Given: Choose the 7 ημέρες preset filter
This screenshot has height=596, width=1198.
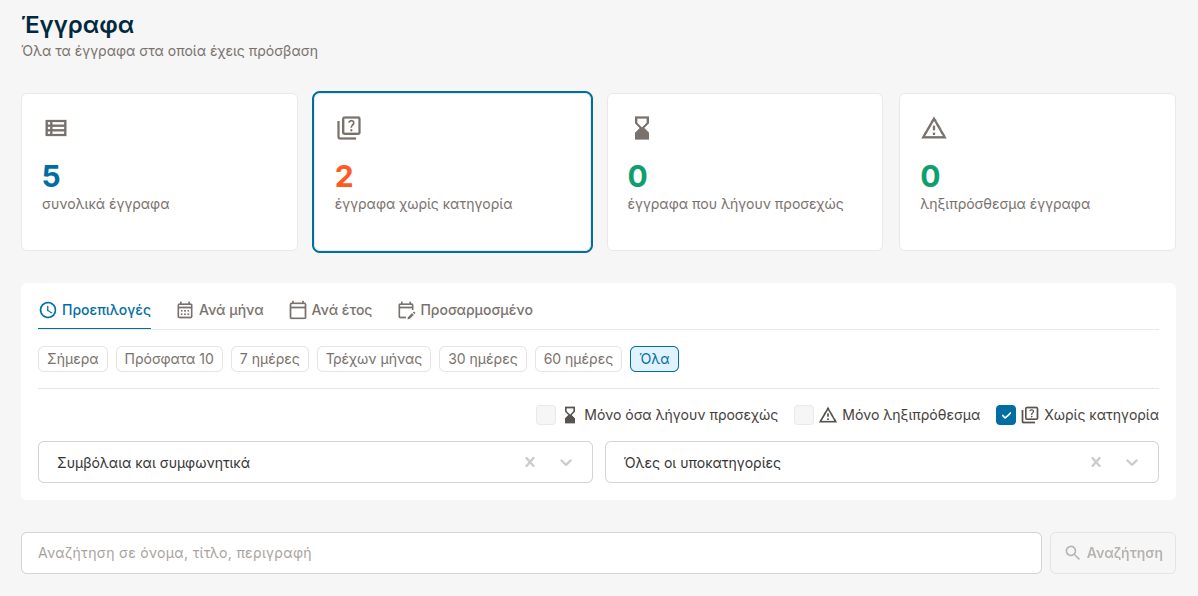Looking at the screenshot, I should click(x=269, y=359).
